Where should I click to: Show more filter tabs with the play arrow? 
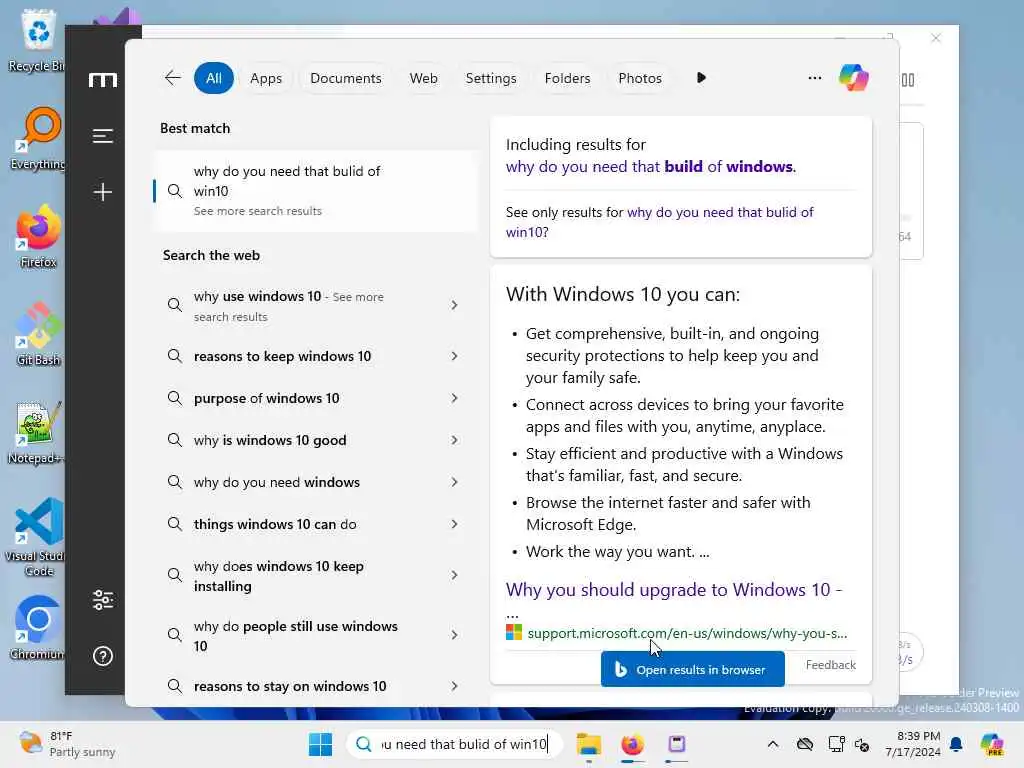pyautogui.click(x=701, y=78)
